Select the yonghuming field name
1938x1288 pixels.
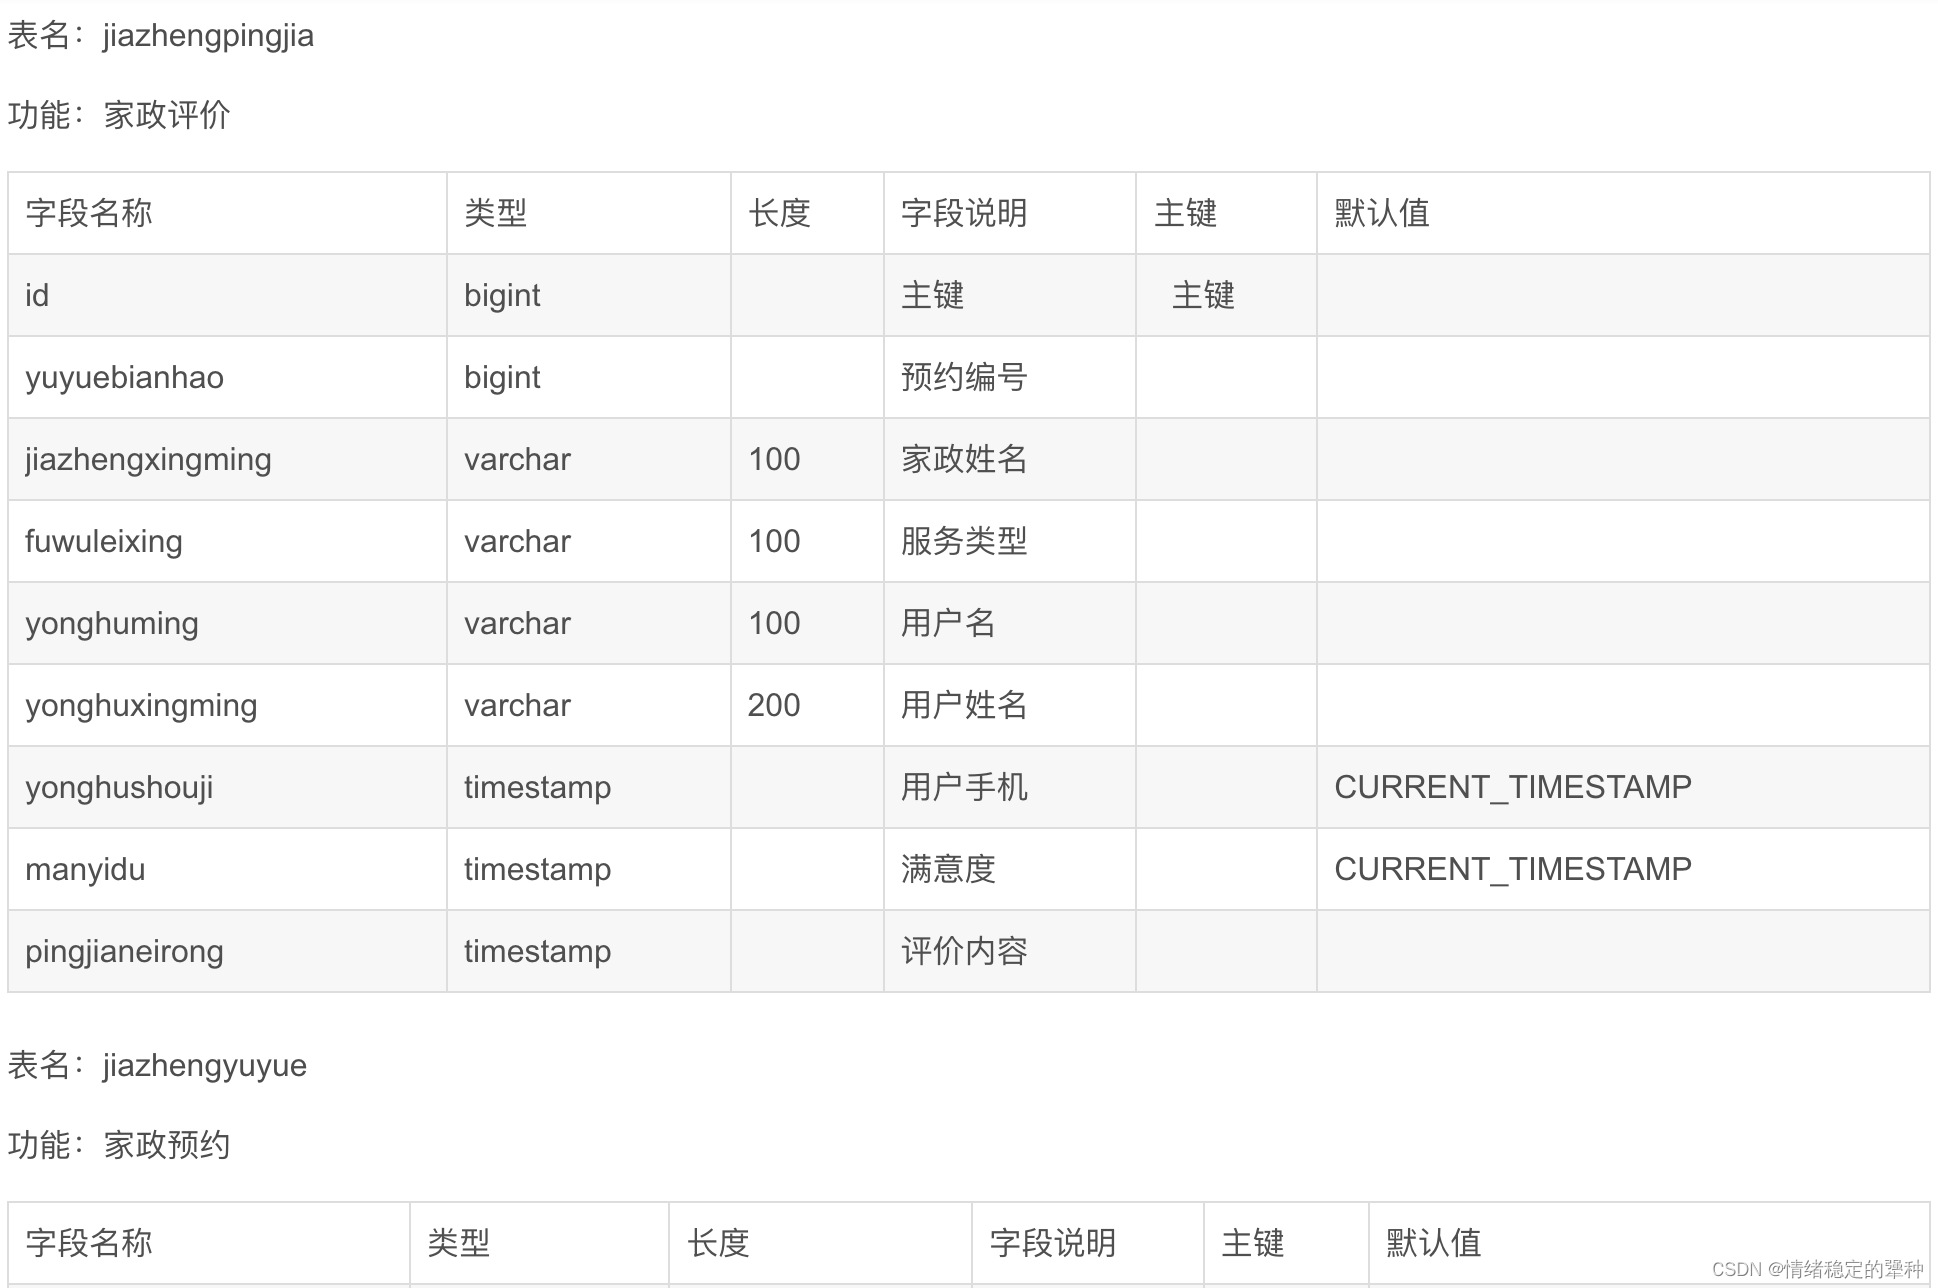[112, 624]
